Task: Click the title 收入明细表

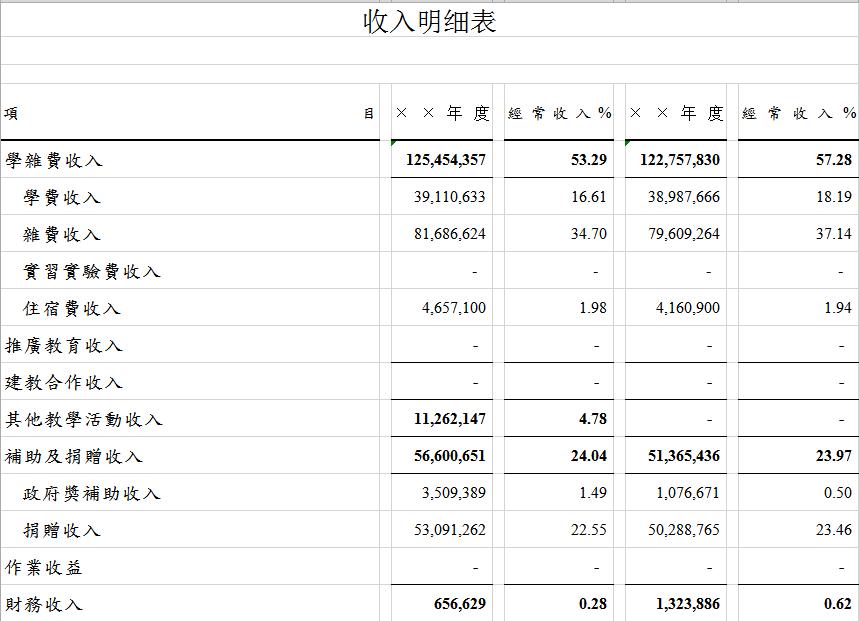Action: tap(430, 22)
